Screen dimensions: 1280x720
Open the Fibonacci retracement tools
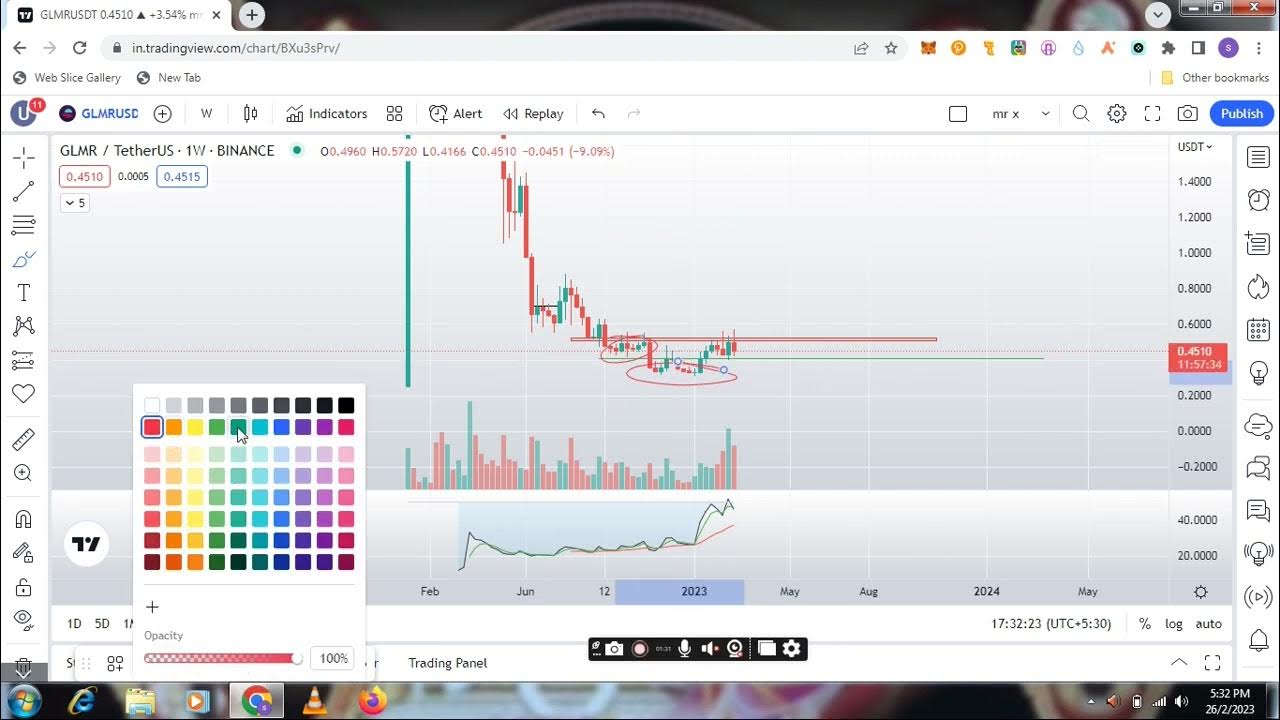click(24, 225)
